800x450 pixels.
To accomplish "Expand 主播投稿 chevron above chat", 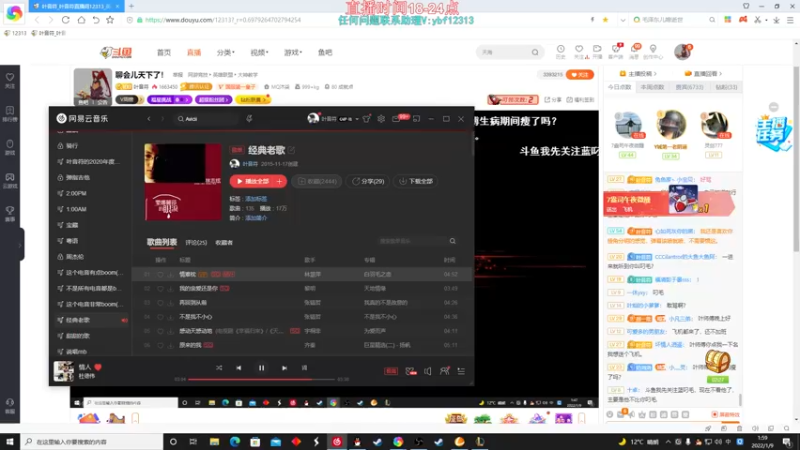I will [x=655, y=74].
